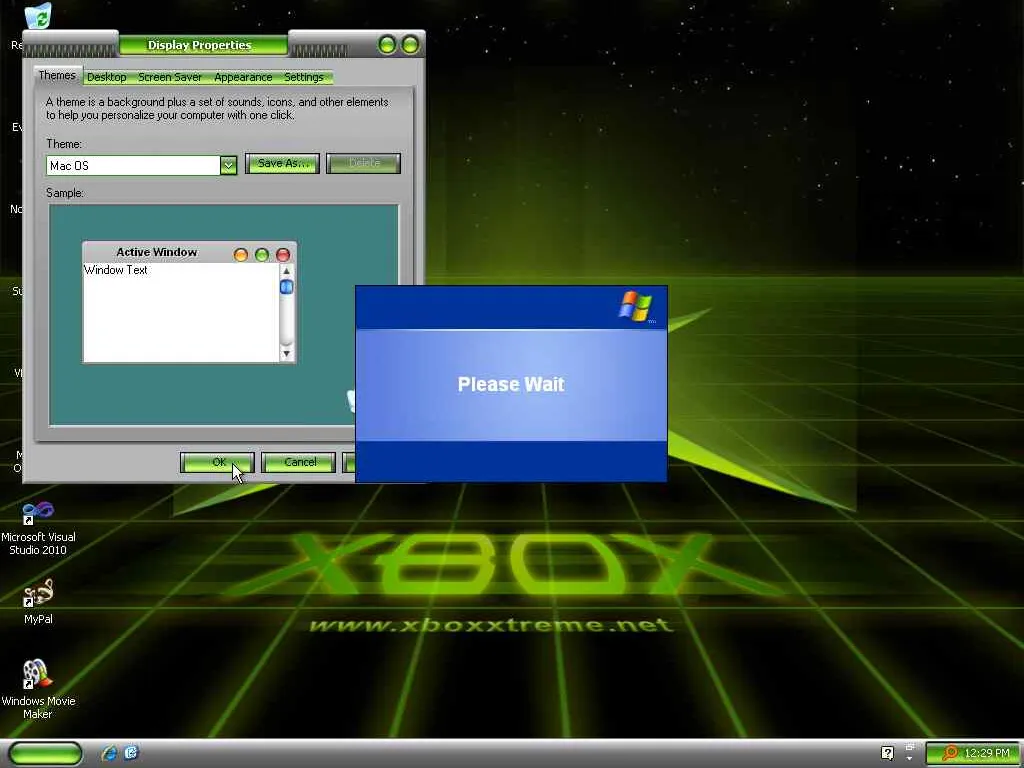Click sample window scrollbar up arrow
1024x768 pixels.
(286, 270)
